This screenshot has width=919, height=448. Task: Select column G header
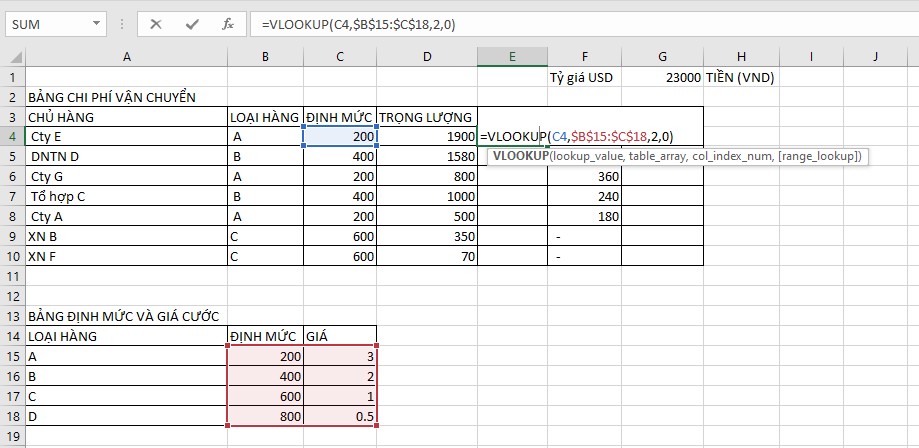pyautogui.click(x=662, y=57)
